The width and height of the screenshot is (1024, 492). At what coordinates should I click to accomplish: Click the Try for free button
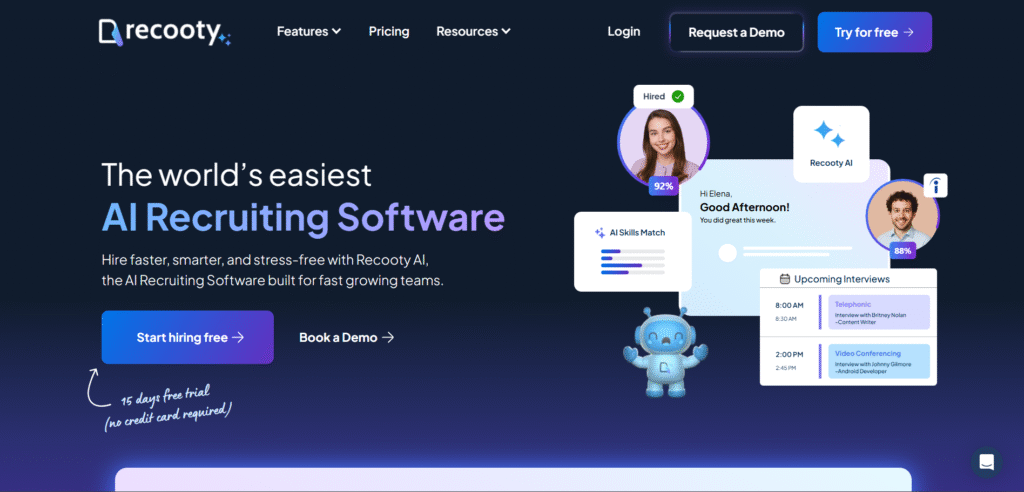coord(874,32)
